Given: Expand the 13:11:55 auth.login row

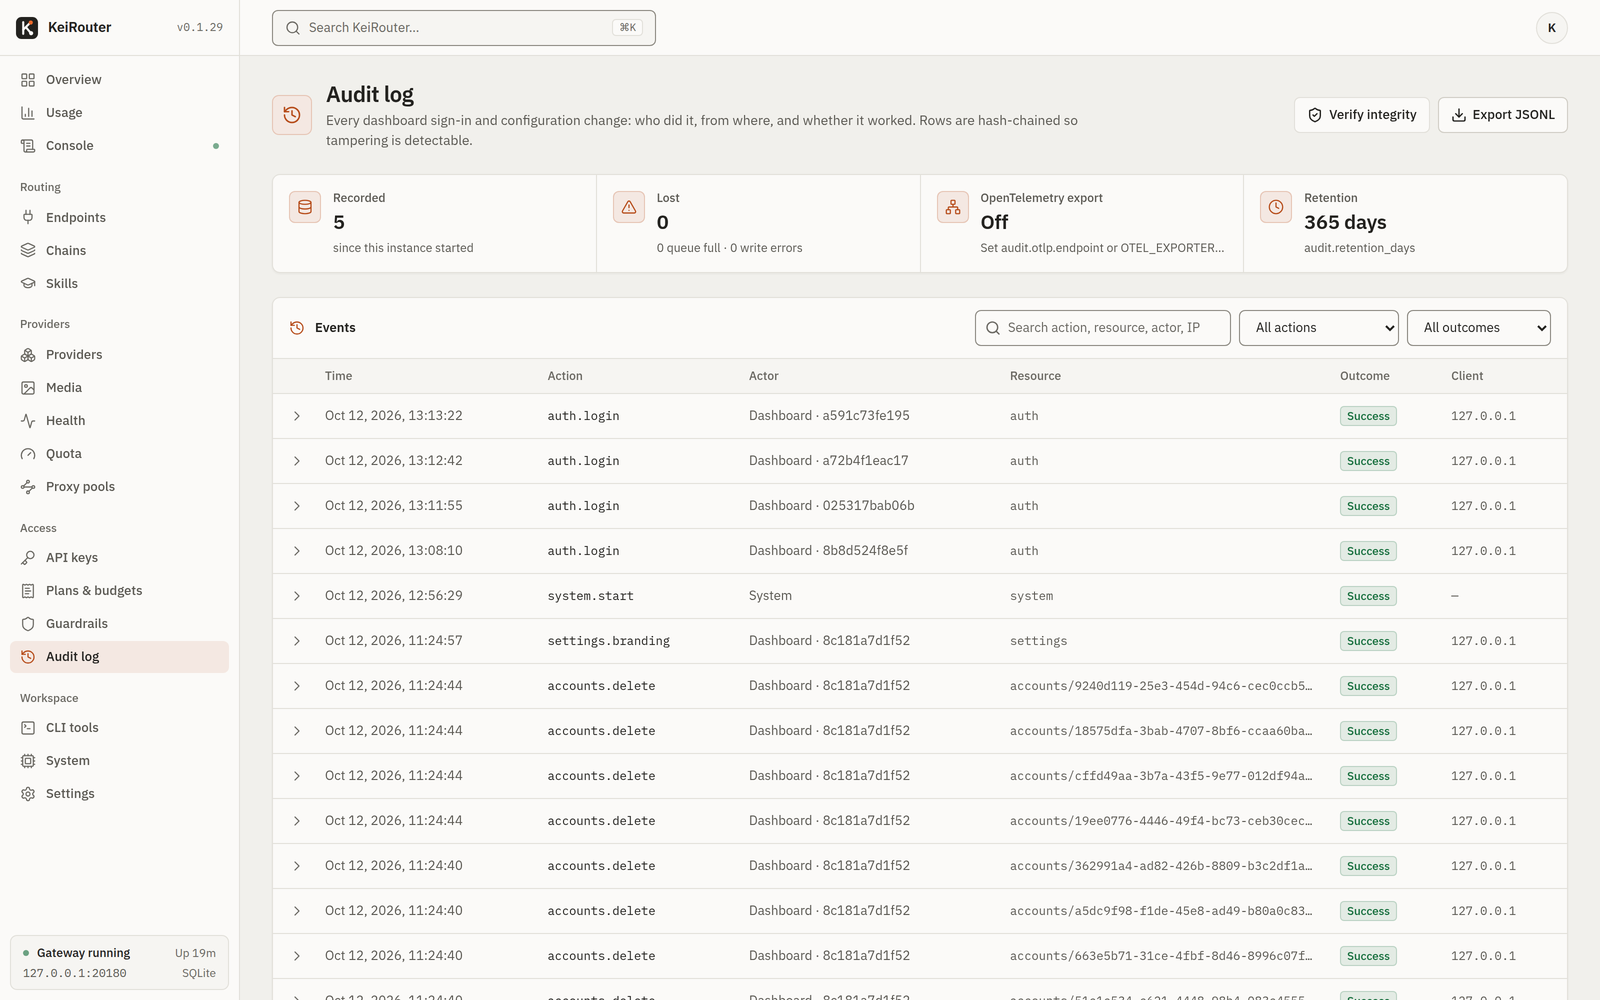Looking at the screenshot, I should [297, 506].
